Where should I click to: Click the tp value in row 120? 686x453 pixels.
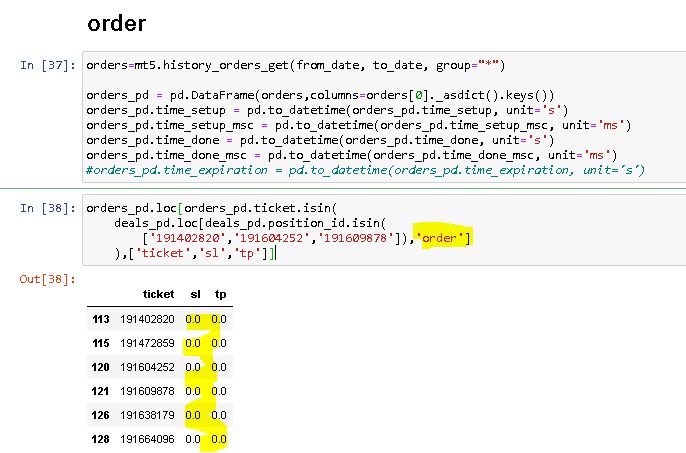(219, 367)
